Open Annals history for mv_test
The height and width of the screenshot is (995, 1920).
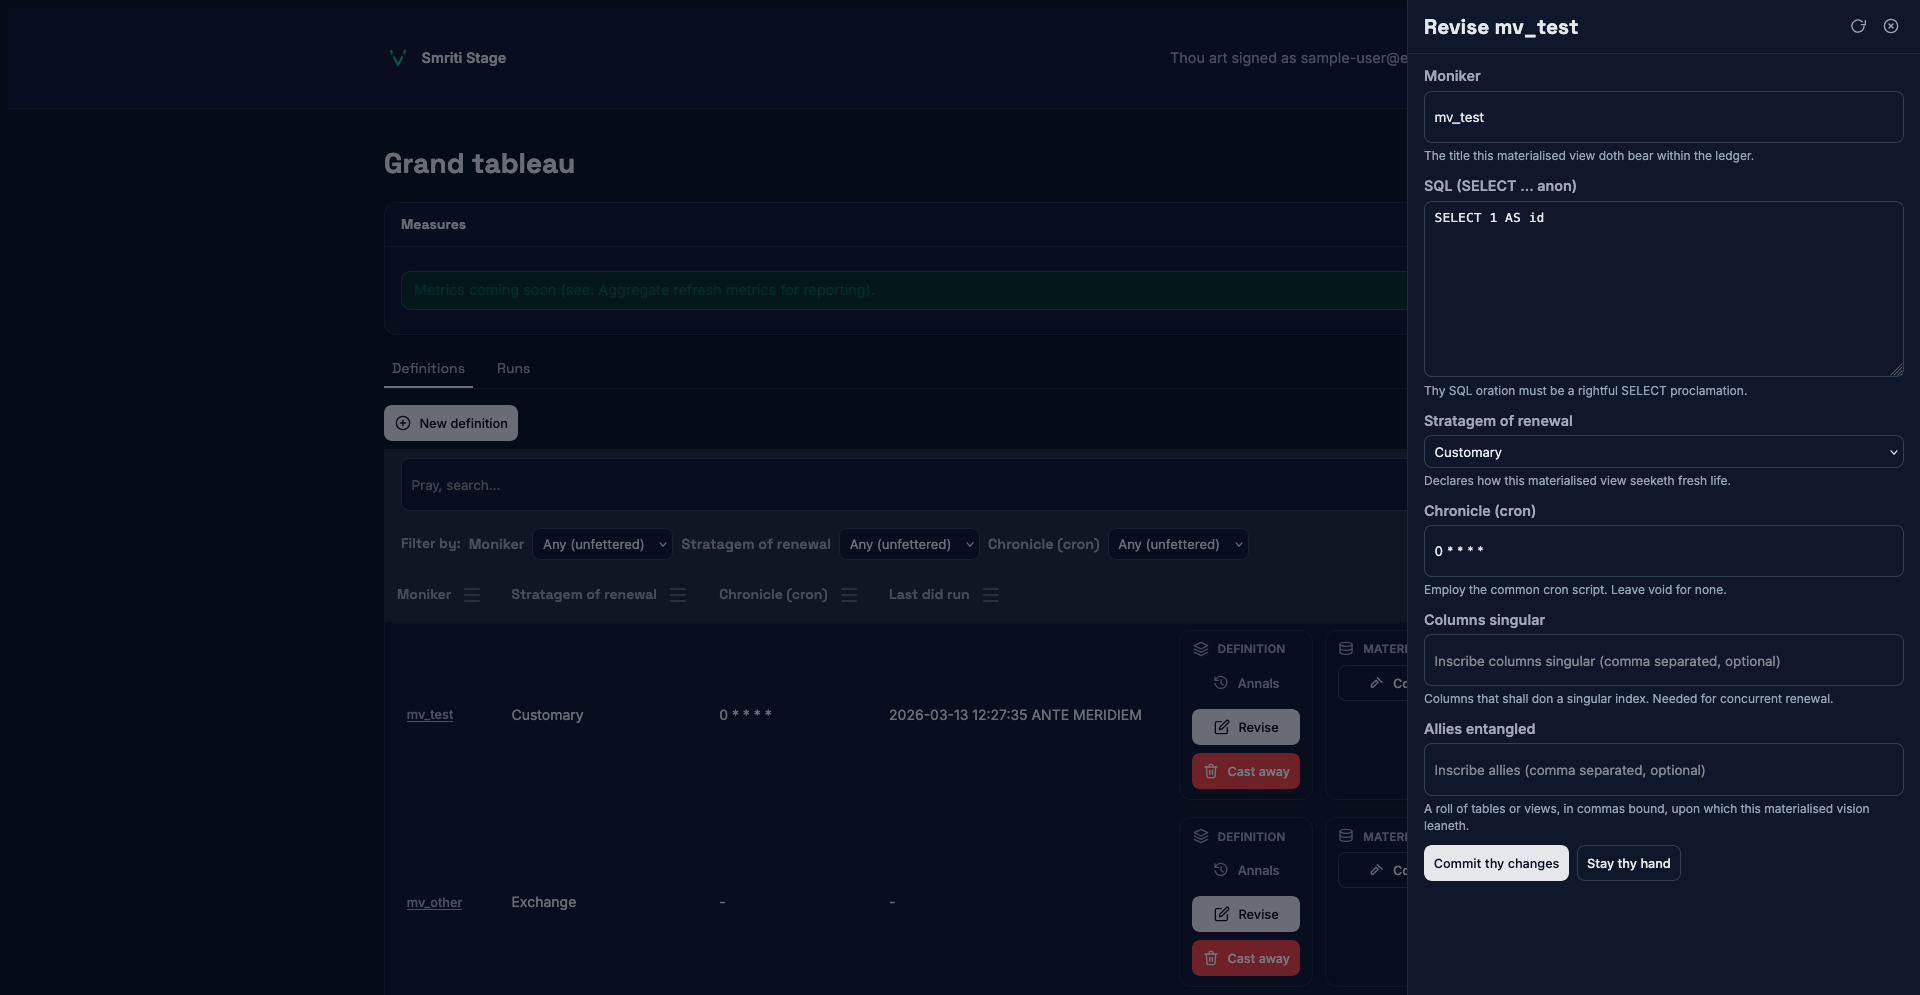pyautogui.click(x=1246, y=683)
